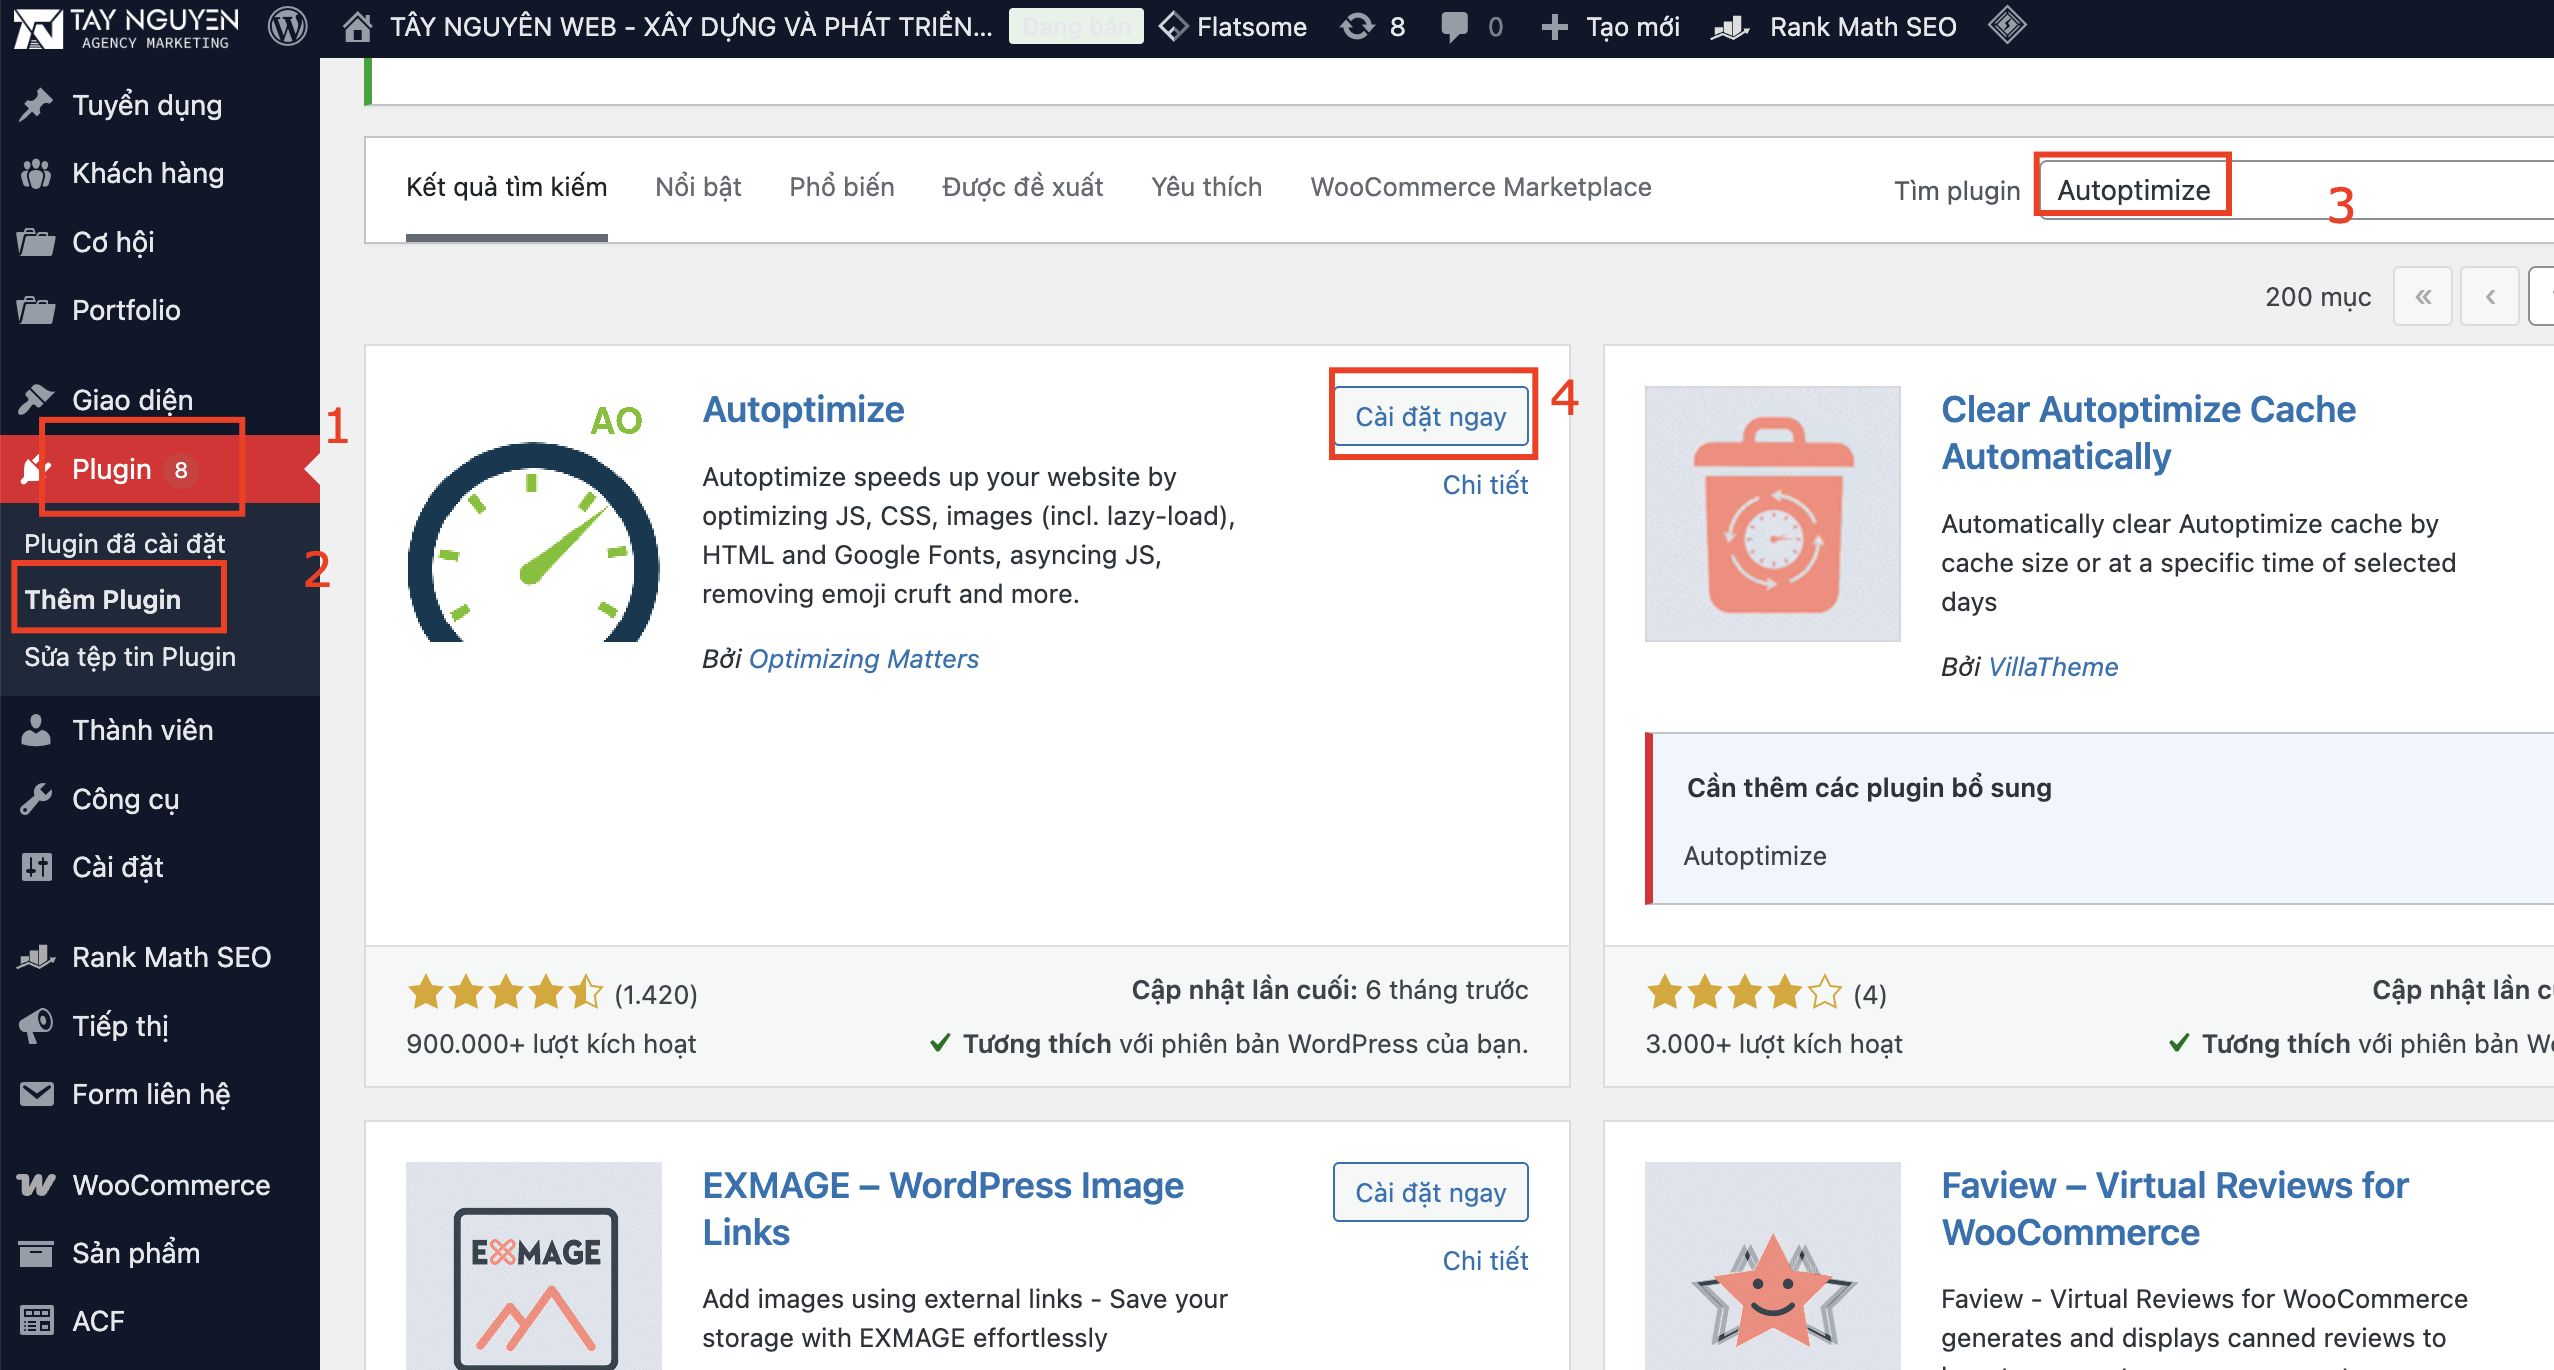The image size is (2554, 1370).
Task: Go to the first results page button
Action: pyautogui.click(x=2422, y=297)
